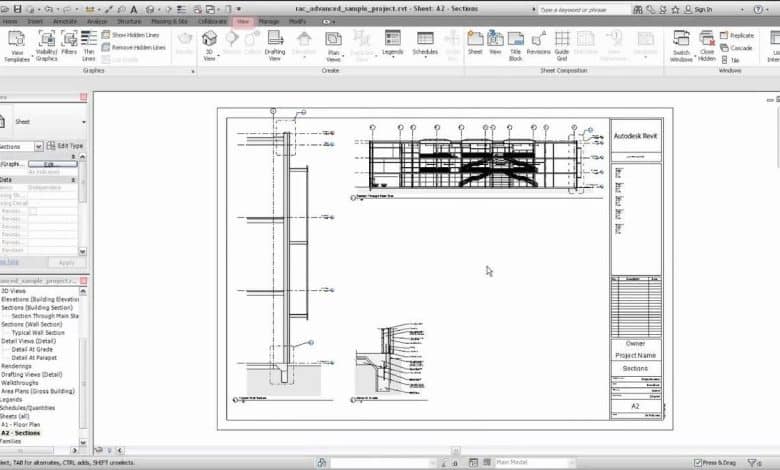Toggle Thin Lines display
Screen dimensions: 780x470
click(x=89, y=45)
